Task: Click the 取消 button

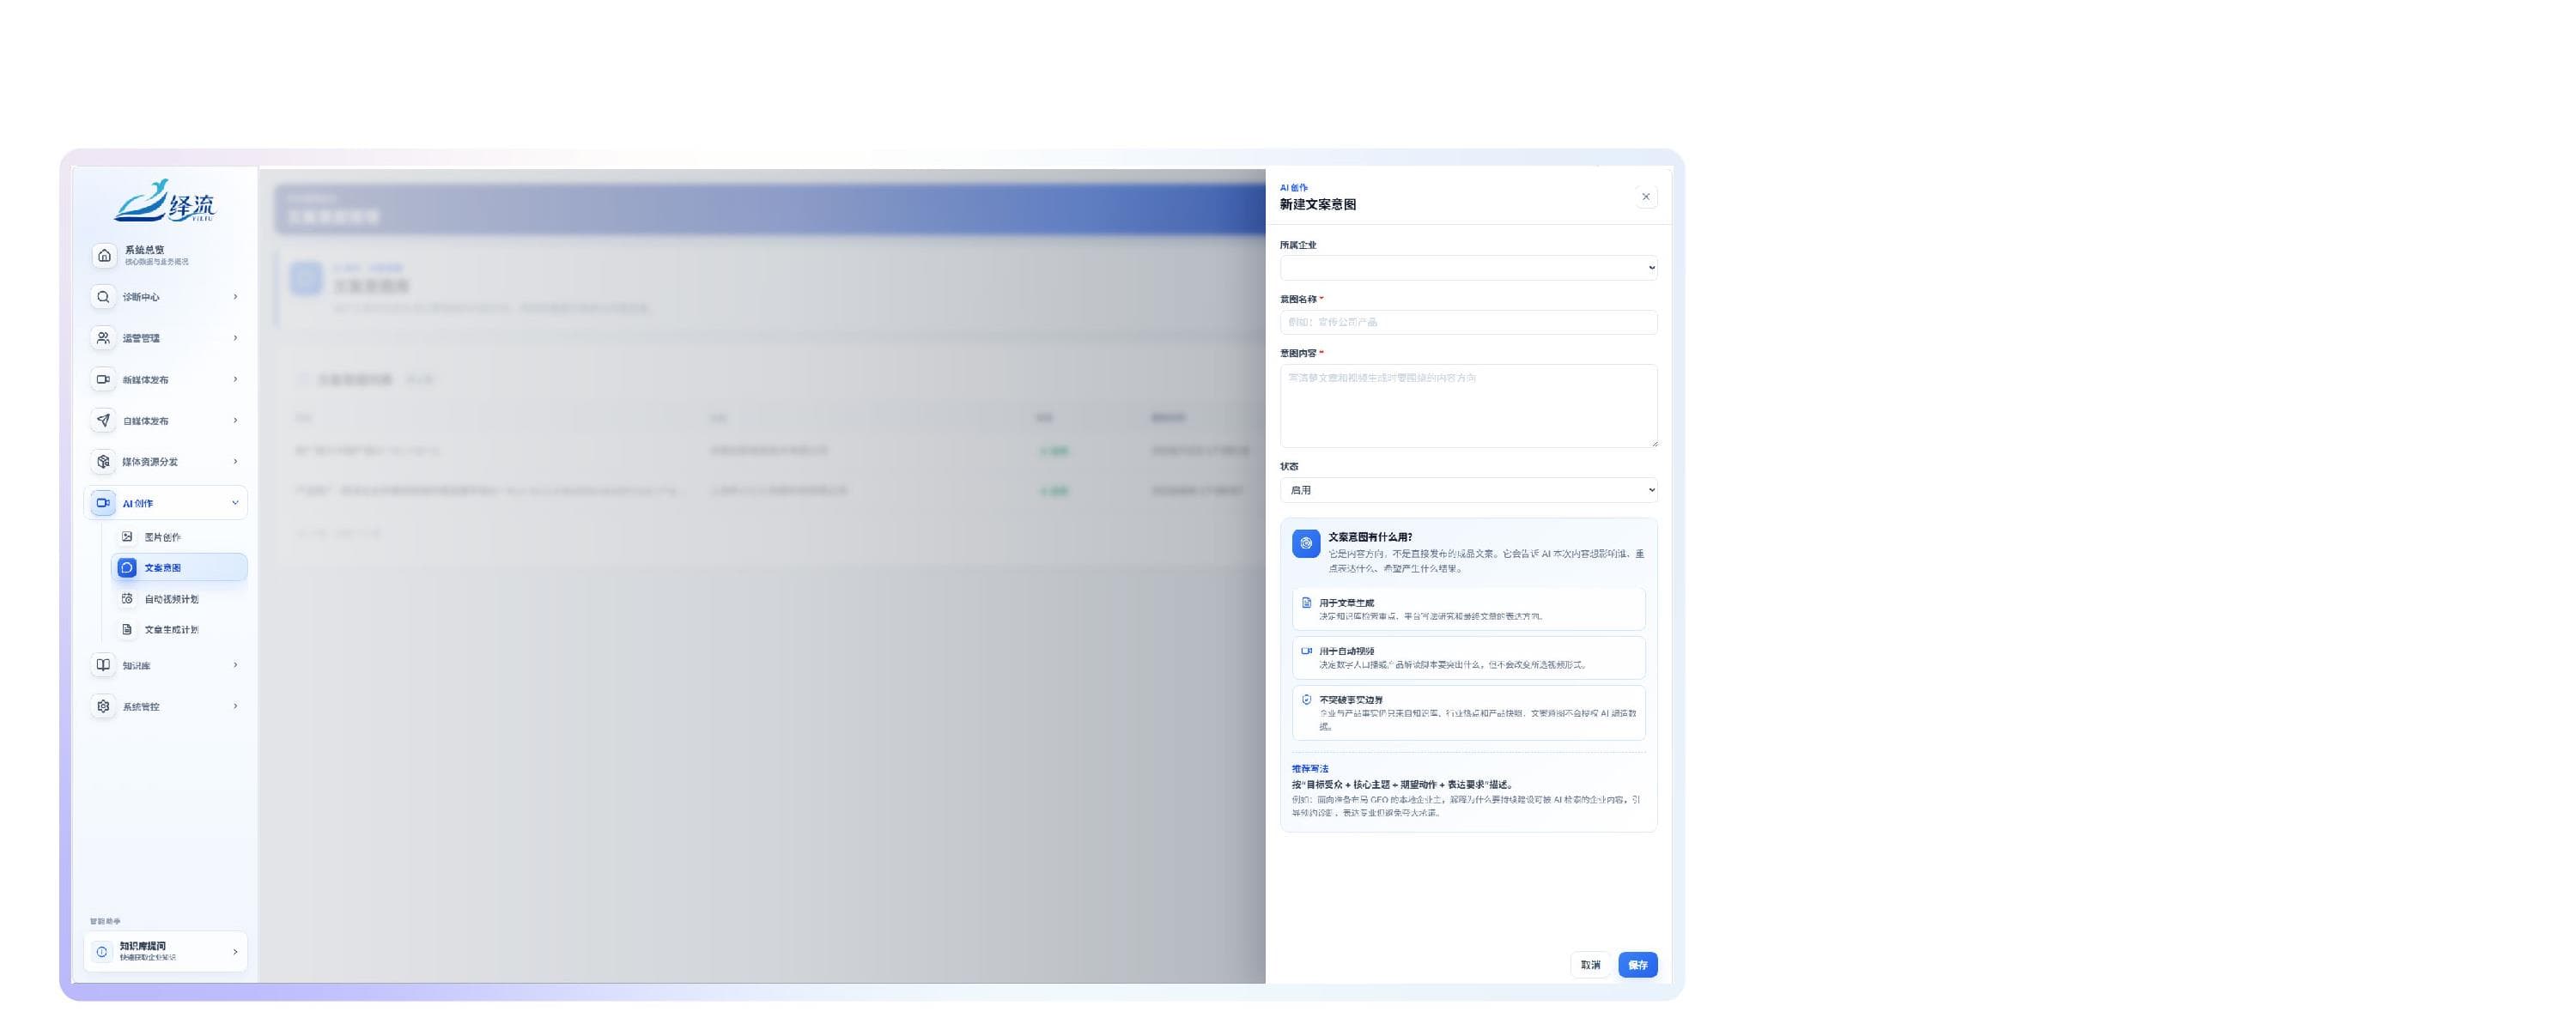Action: tap(1590, 965)
